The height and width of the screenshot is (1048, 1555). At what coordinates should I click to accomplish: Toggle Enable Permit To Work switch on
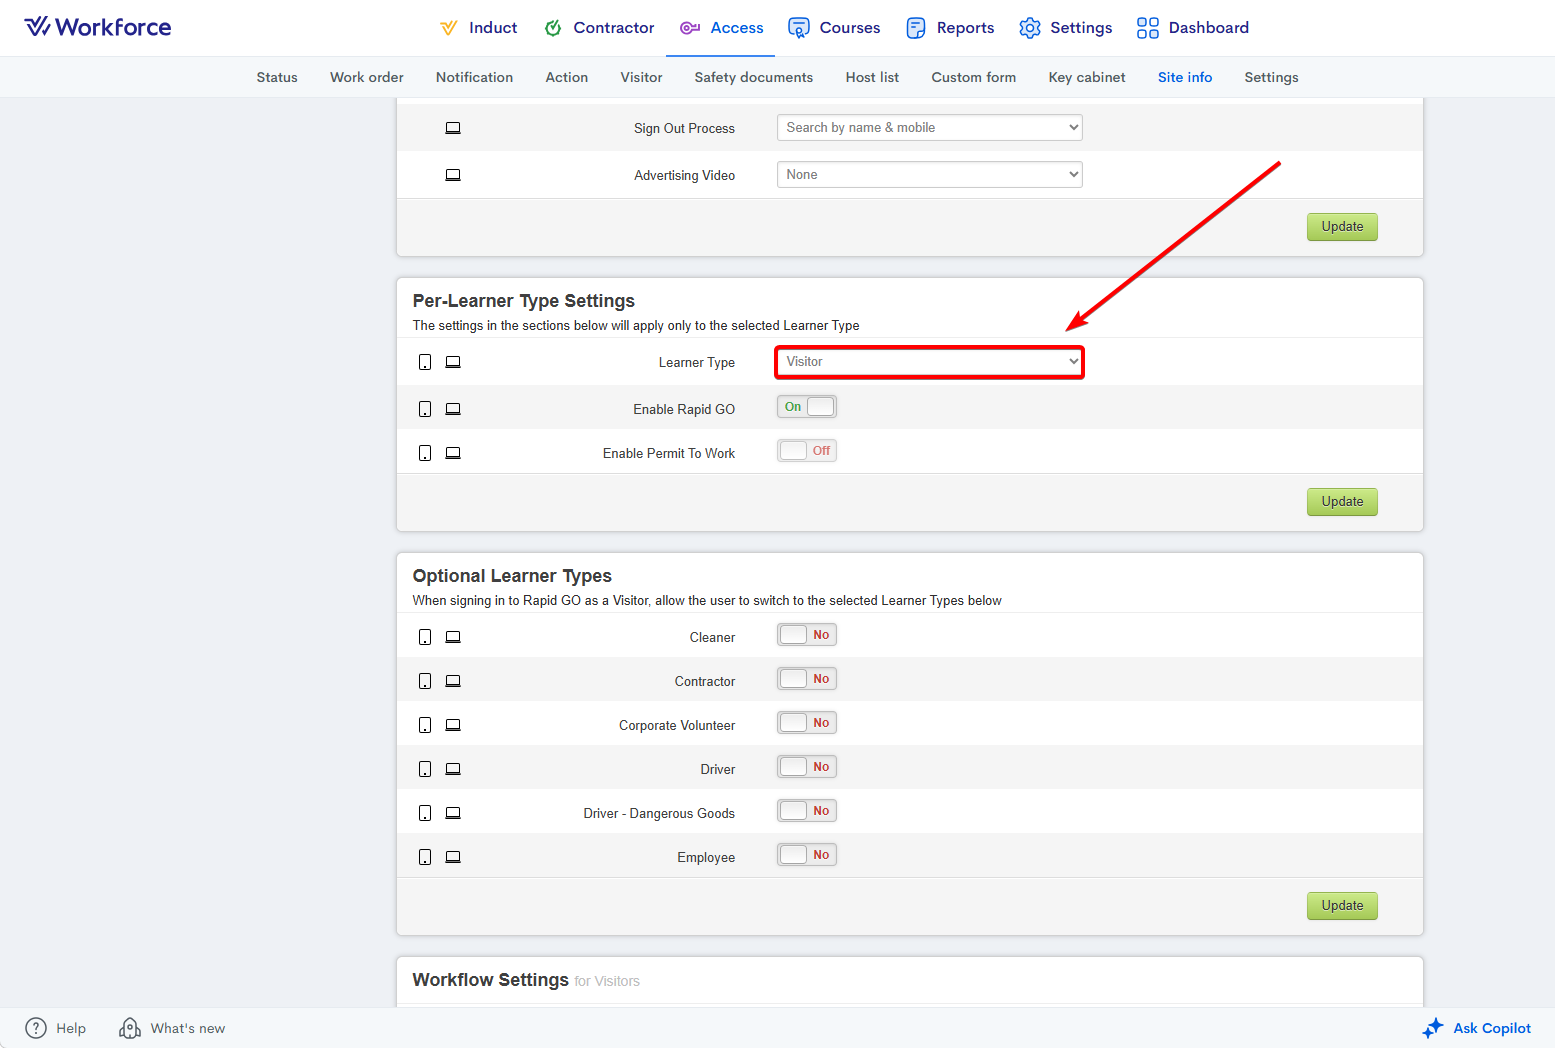point(807,451)
